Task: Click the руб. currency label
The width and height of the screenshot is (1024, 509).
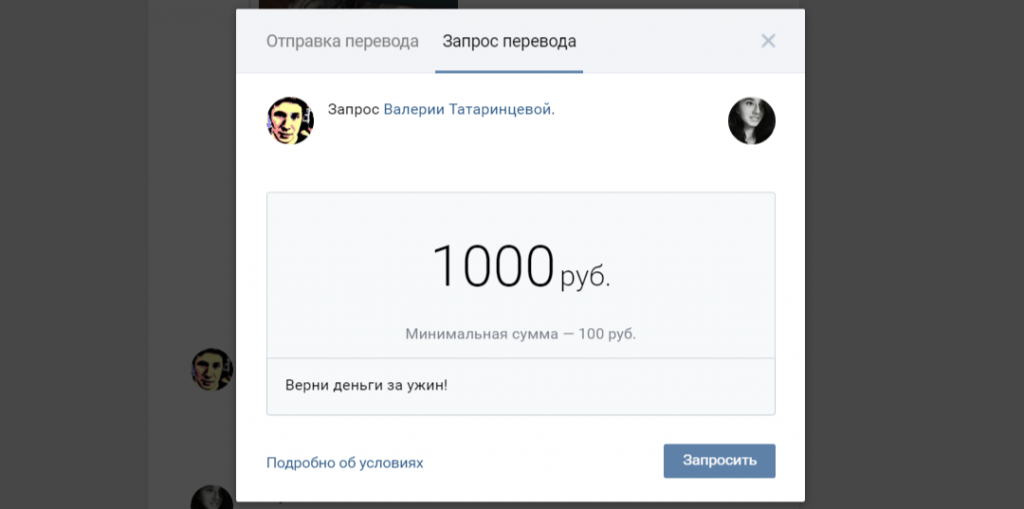Action: (585, 277)
